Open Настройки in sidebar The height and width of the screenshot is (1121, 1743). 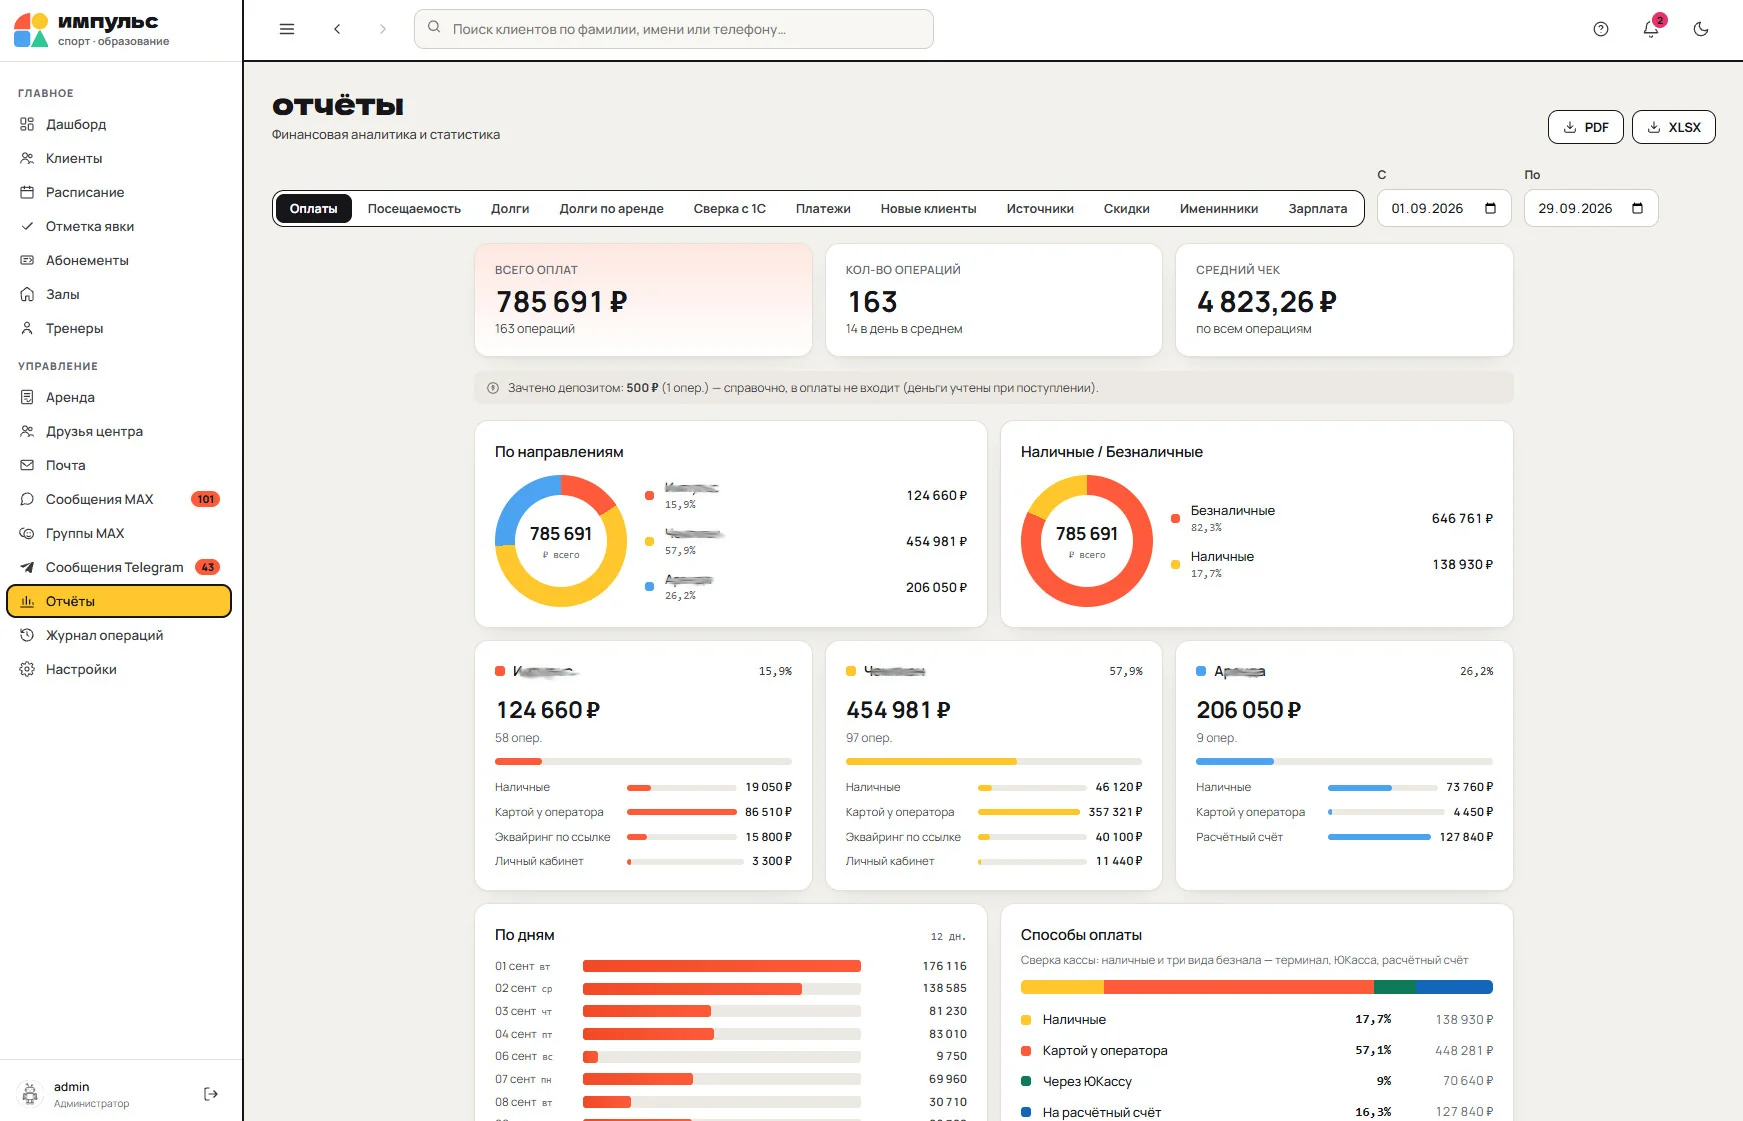coord(119,669)
